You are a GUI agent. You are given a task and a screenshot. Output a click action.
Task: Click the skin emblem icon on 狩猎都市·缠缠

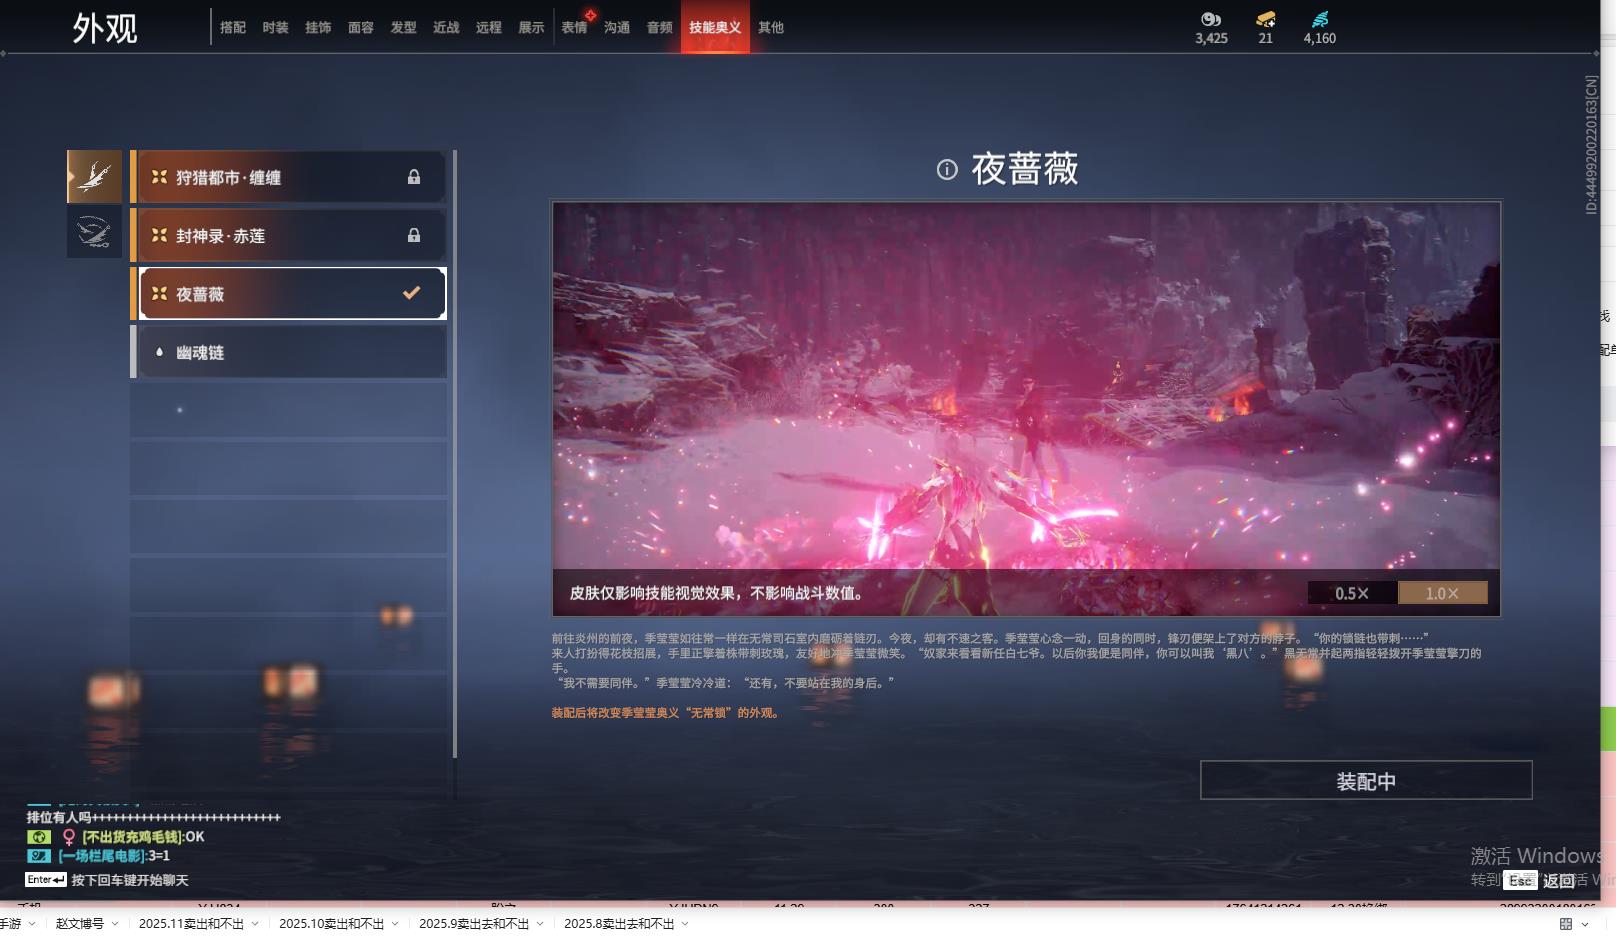(159, 177)
